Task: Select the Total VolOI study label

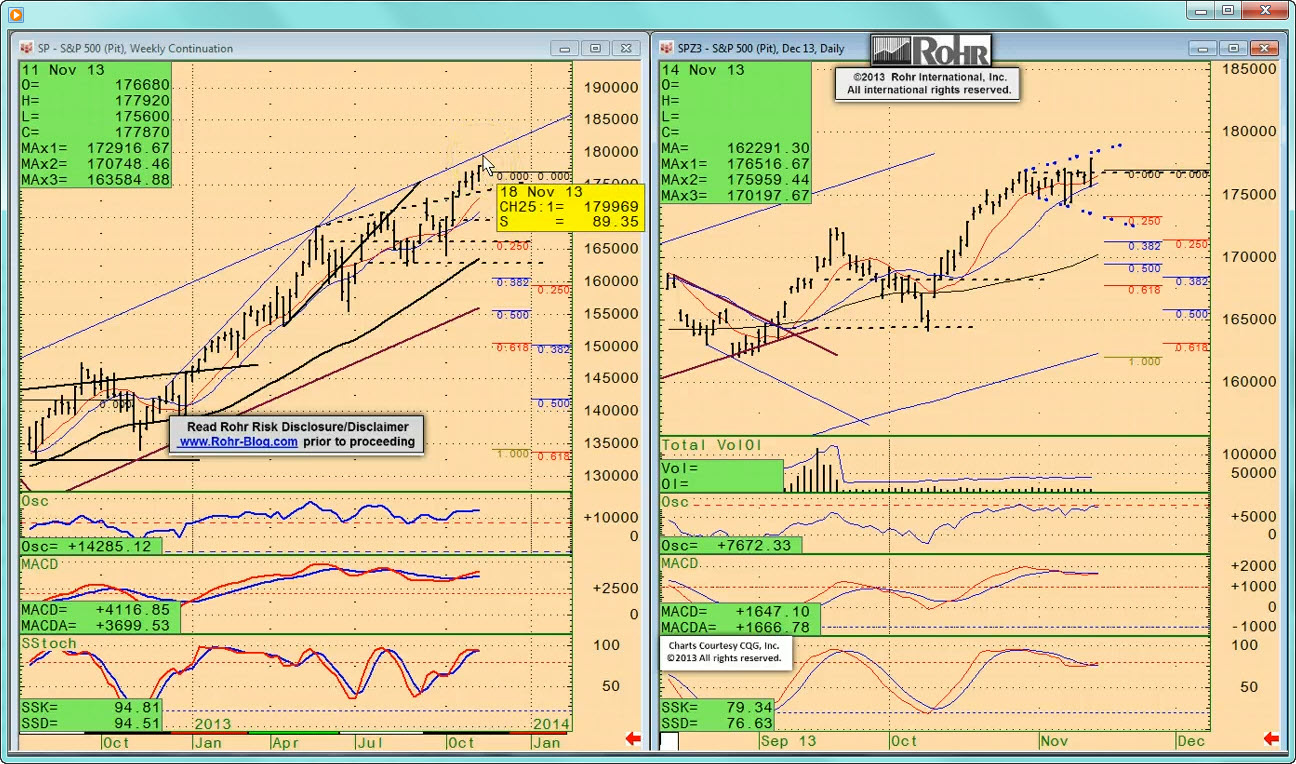Action: tap(712, 445)
